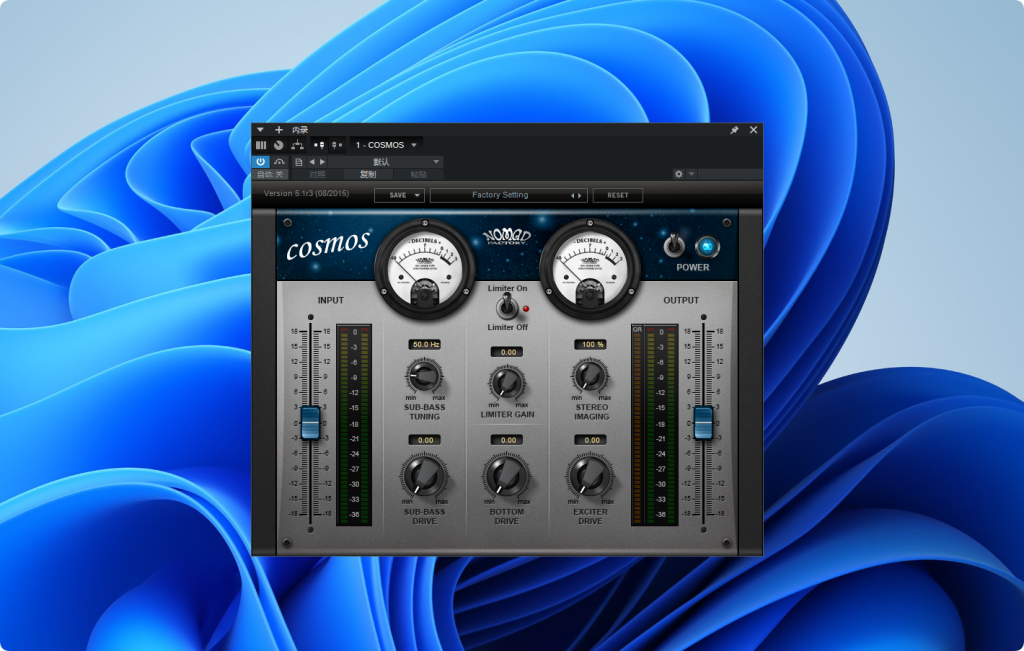Click the 粘贴 paste button

pos(419,174)
